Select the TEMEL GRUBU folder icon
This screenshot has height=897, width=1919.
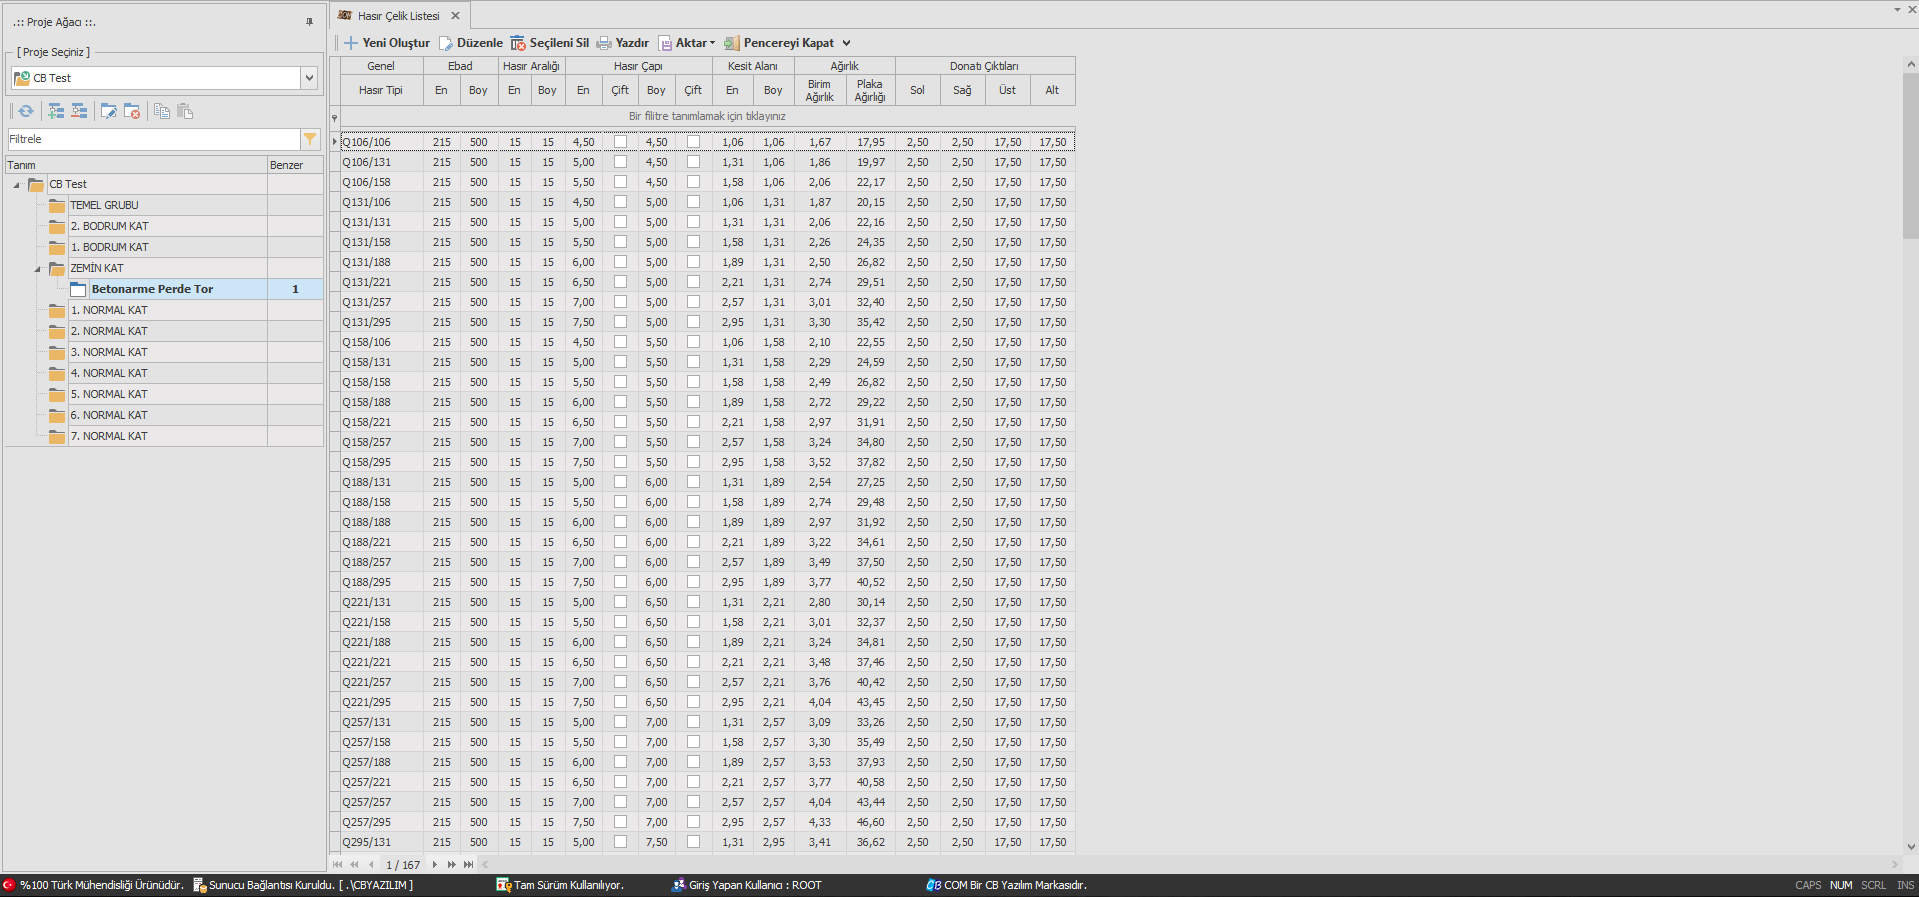(57, 205)
